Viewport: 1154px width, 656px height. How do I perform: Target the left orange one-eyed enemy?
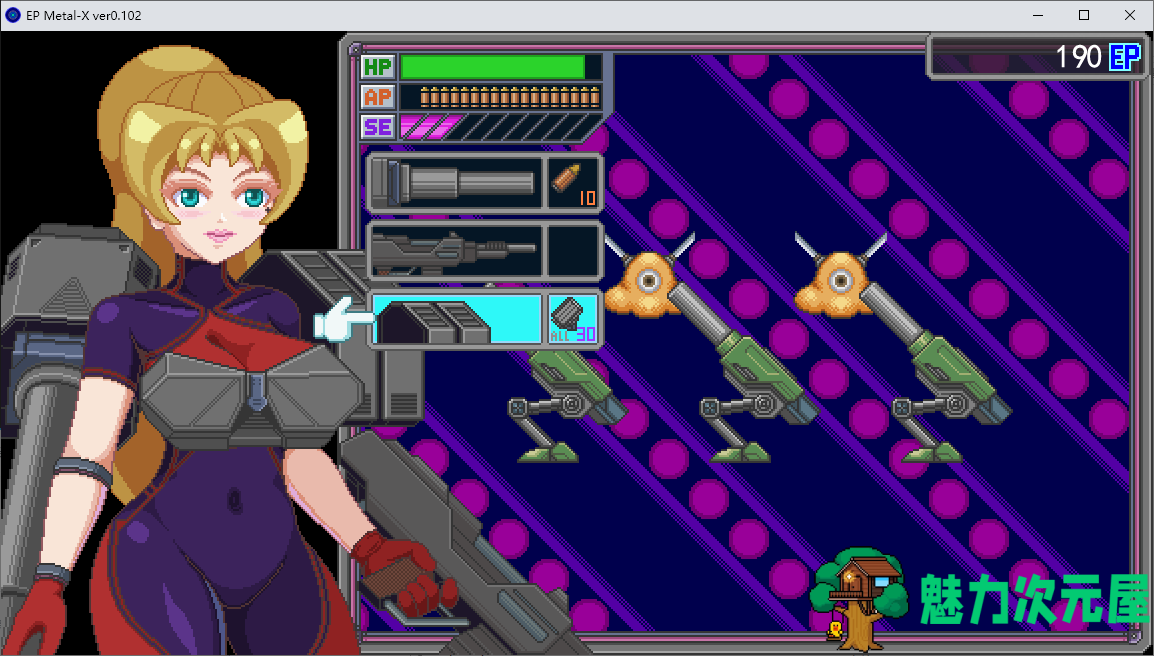click(x=648, y=275)
